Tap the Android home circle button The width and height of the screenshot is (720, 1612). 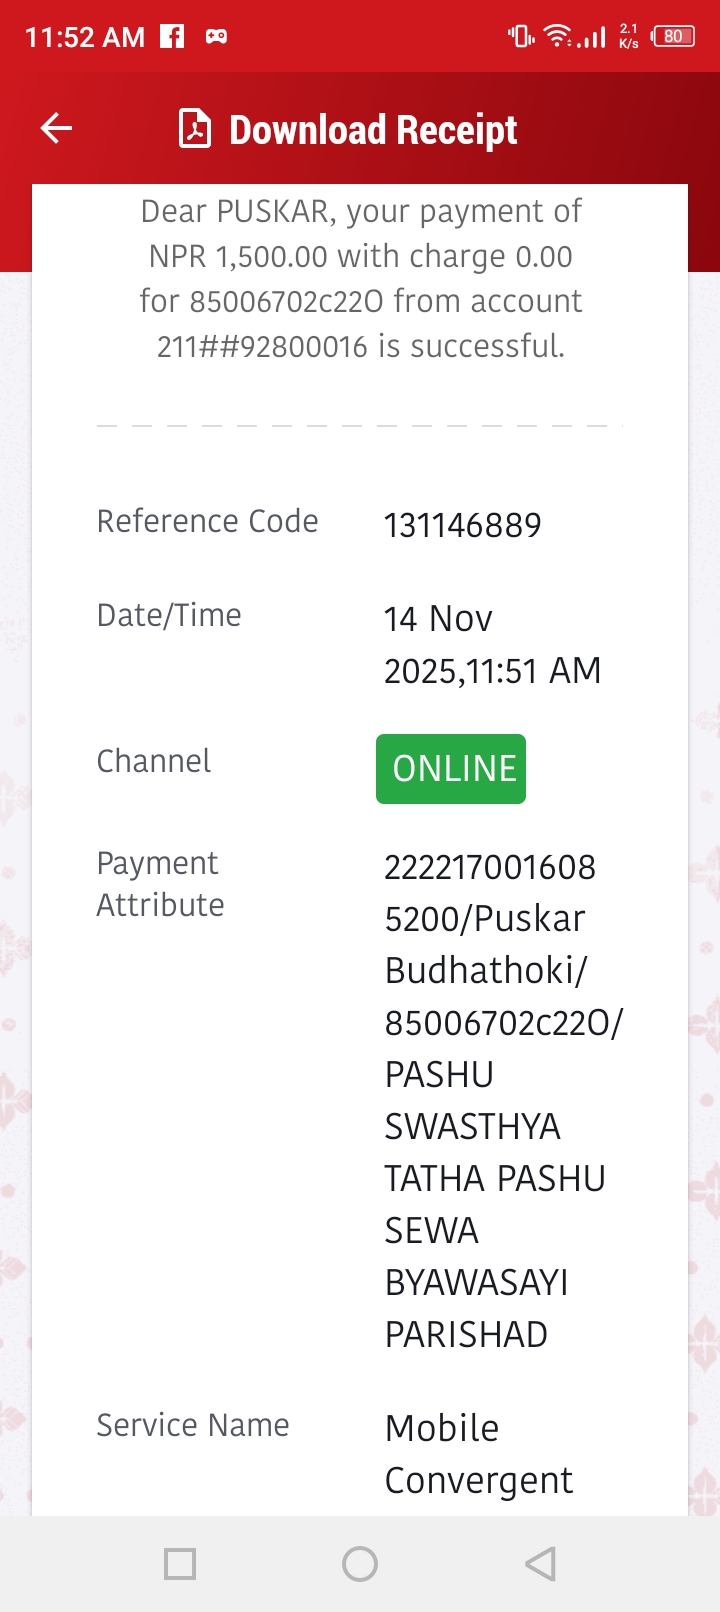pos(360,1564)
